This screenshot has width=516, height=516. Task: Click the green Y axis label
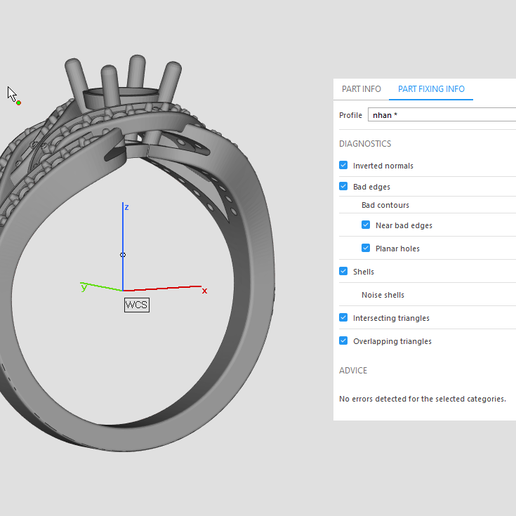[x=84, y=287]
